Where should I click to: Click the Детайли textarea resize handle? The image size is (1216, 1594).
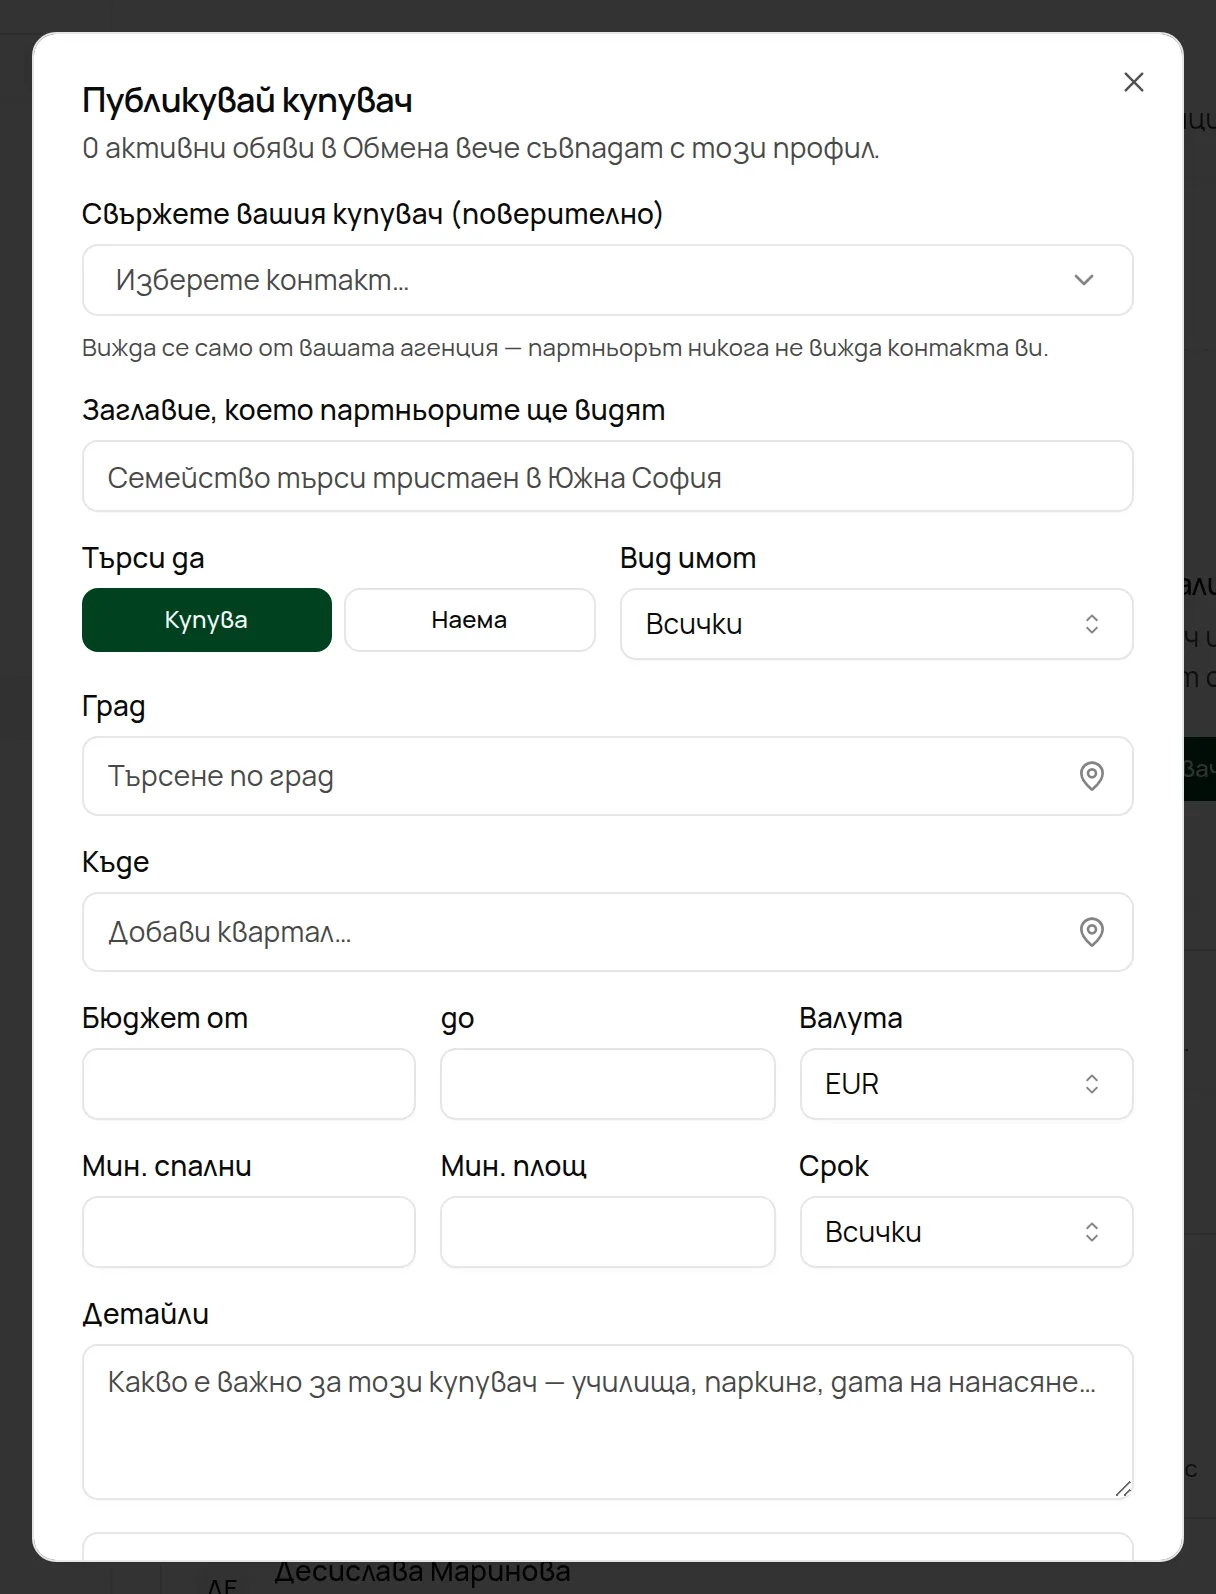click(x=1123, y=1489)
